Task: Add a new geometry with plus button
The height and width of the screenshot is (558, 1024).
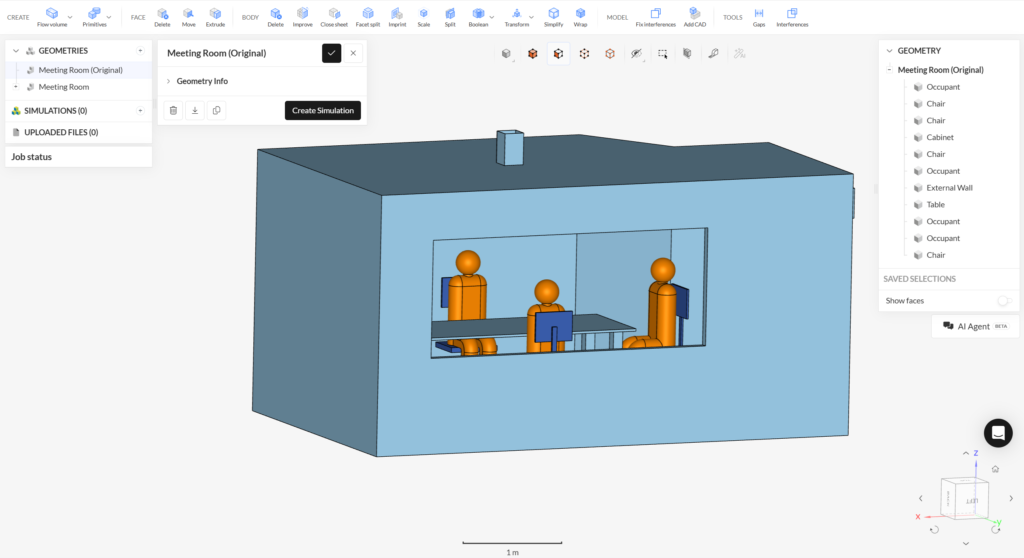Action: (140, 50)
